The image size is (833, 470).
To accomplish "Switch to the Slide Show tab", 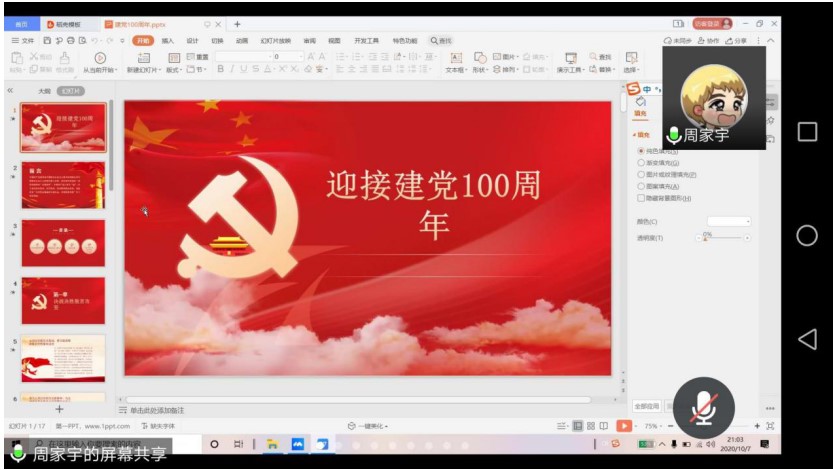I will [275, 40].
